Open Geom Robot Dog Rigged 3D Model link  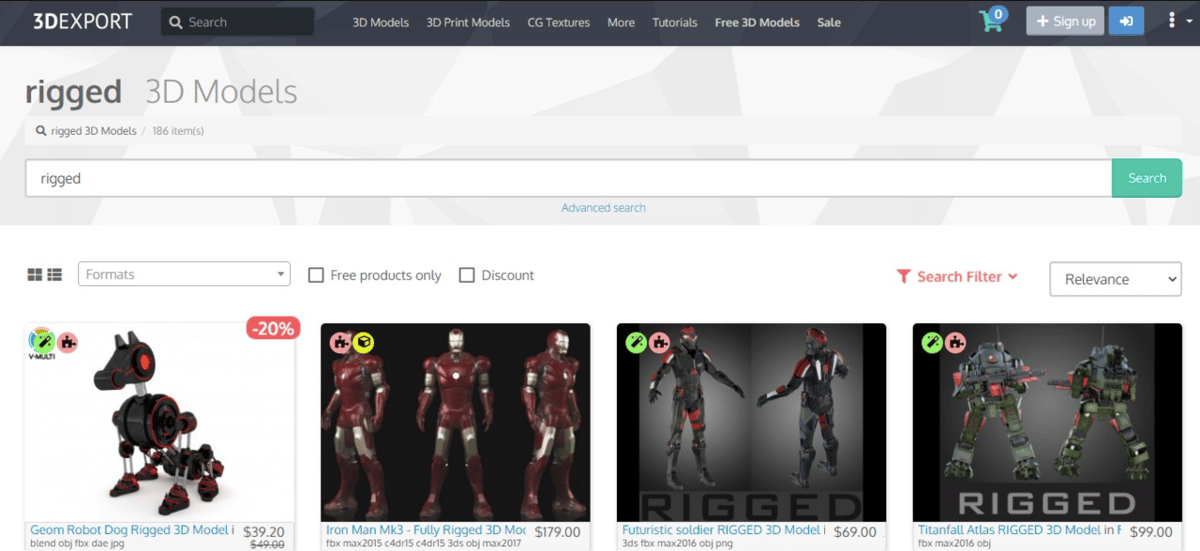(x=133, y=530)
